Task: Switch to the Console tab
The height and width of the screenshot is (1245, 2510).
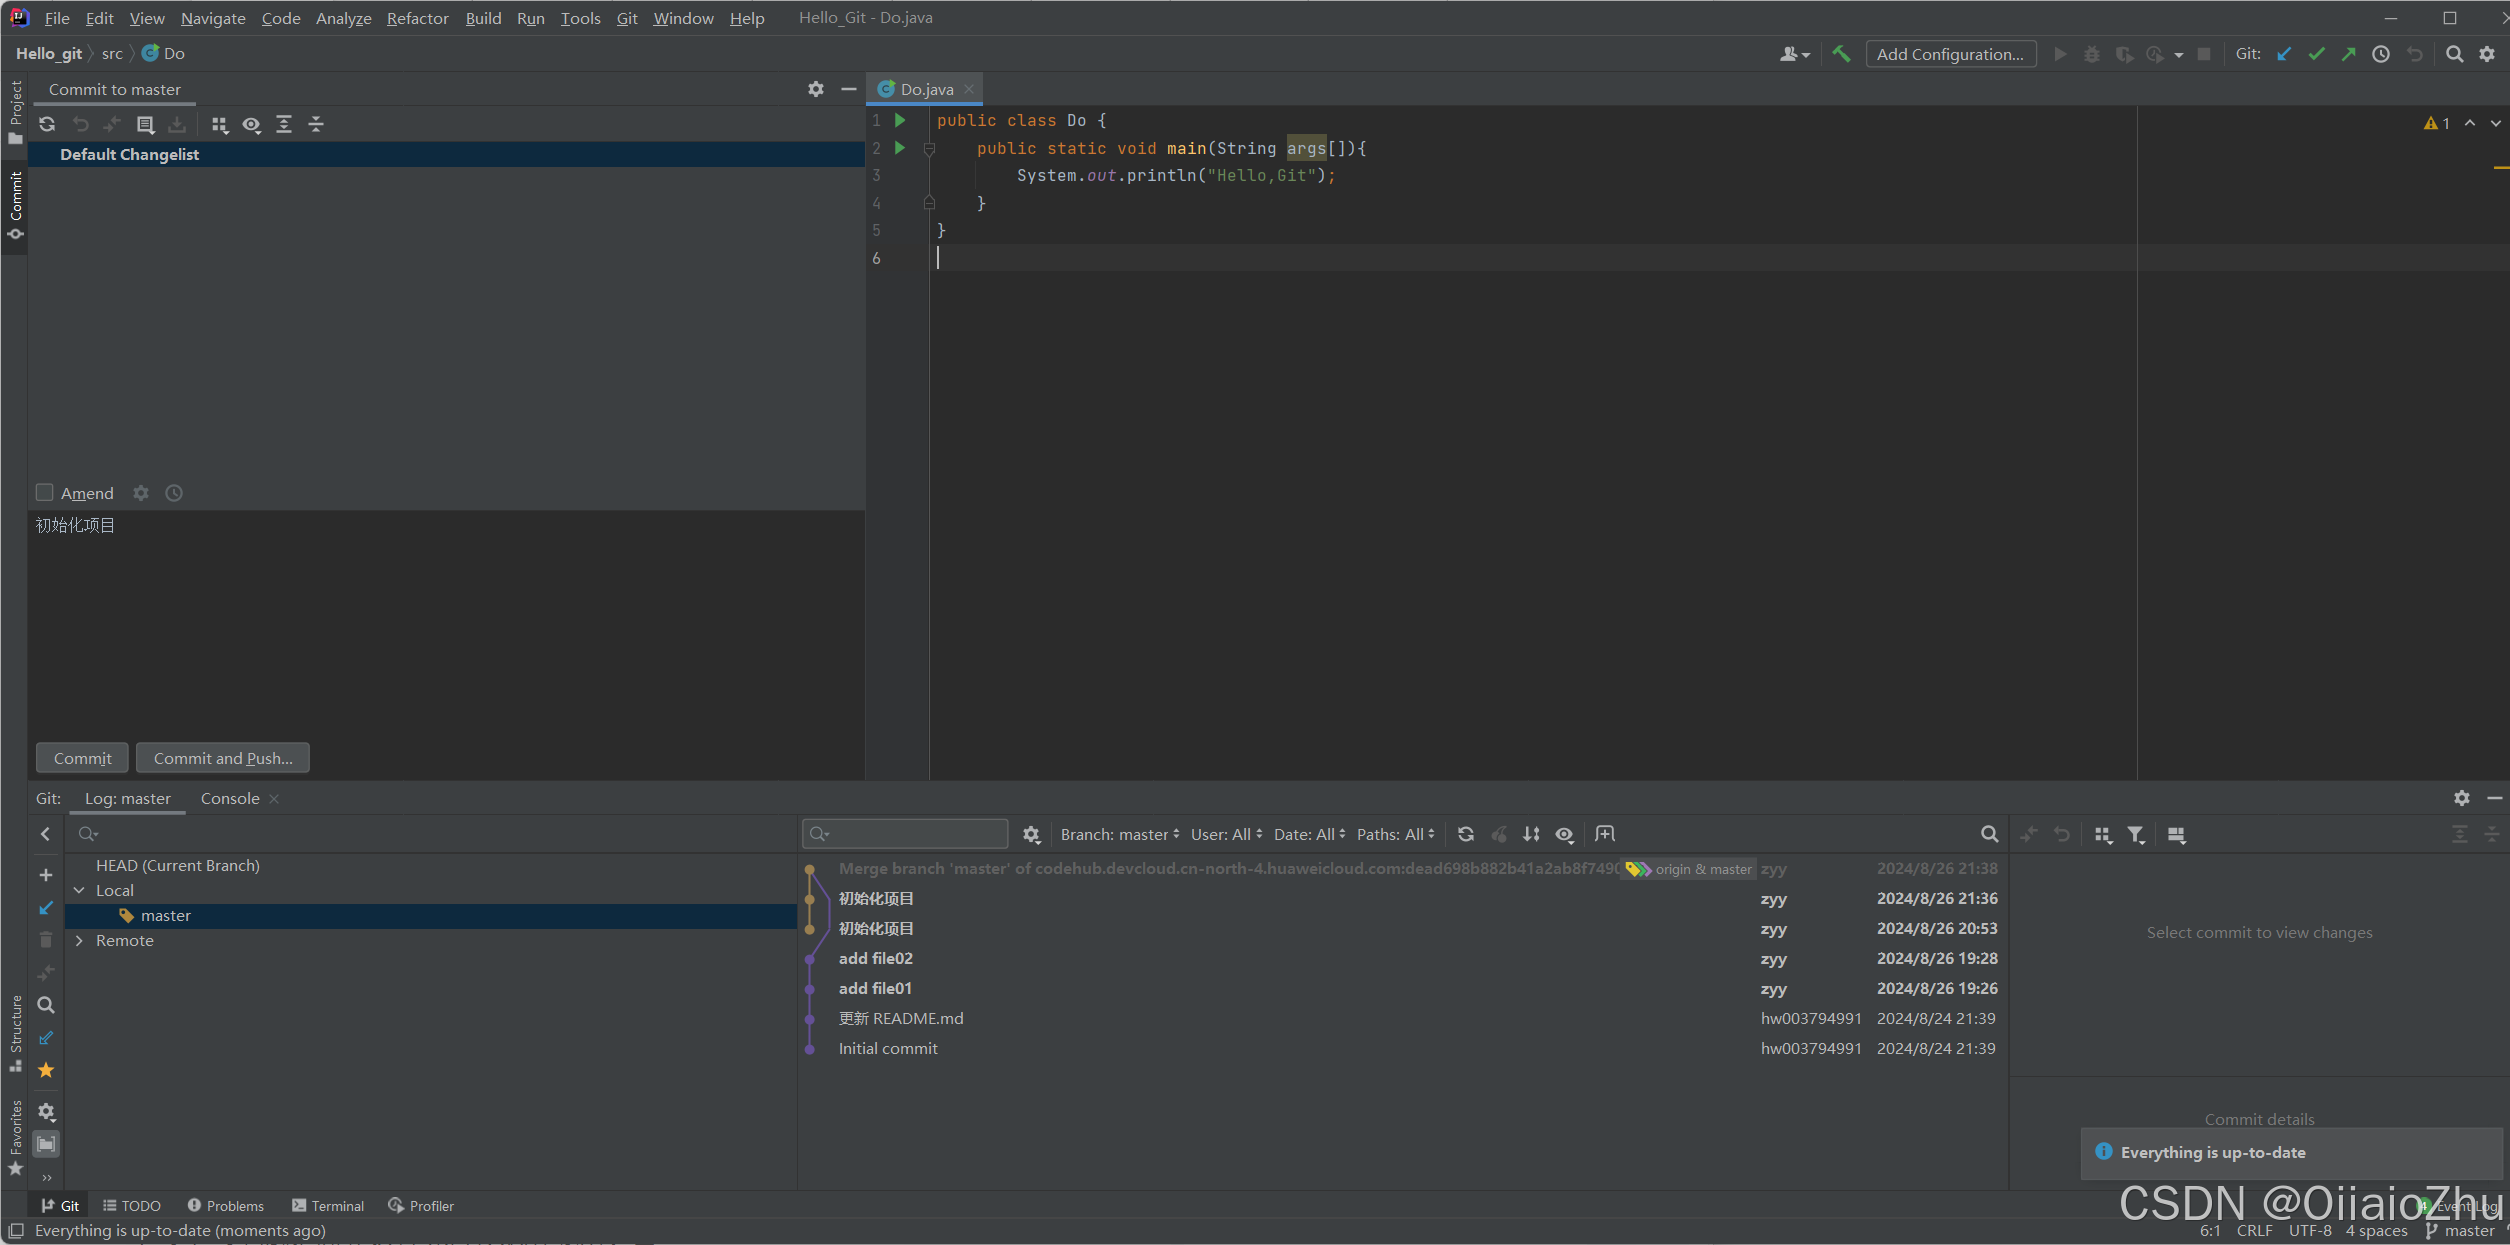Action: click(x=230, y=798)
